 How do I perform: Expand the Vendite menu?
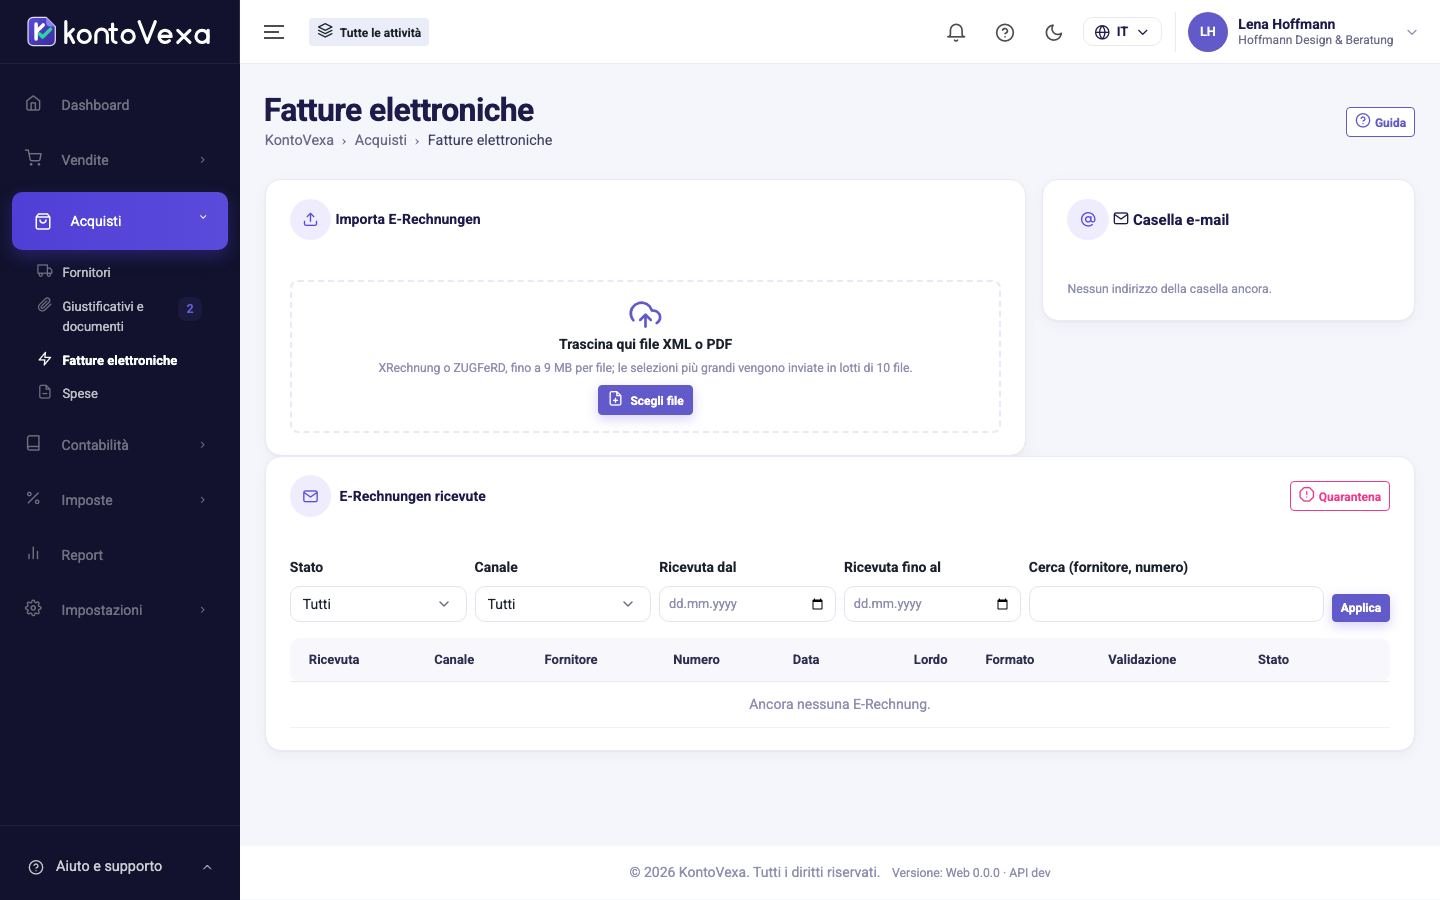120,160
